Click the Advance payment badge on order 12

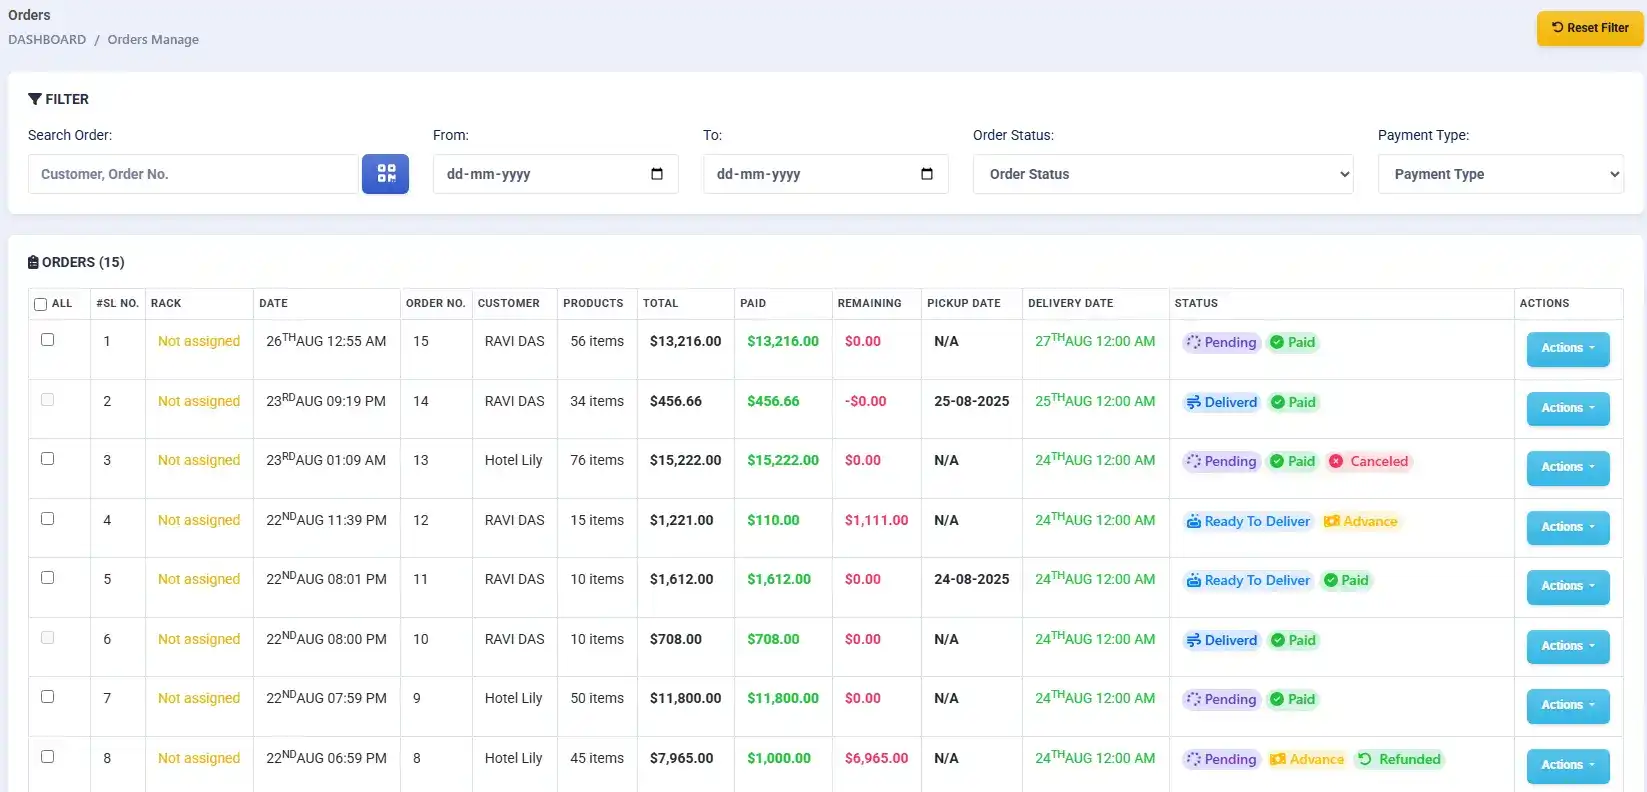[1360, 521]
